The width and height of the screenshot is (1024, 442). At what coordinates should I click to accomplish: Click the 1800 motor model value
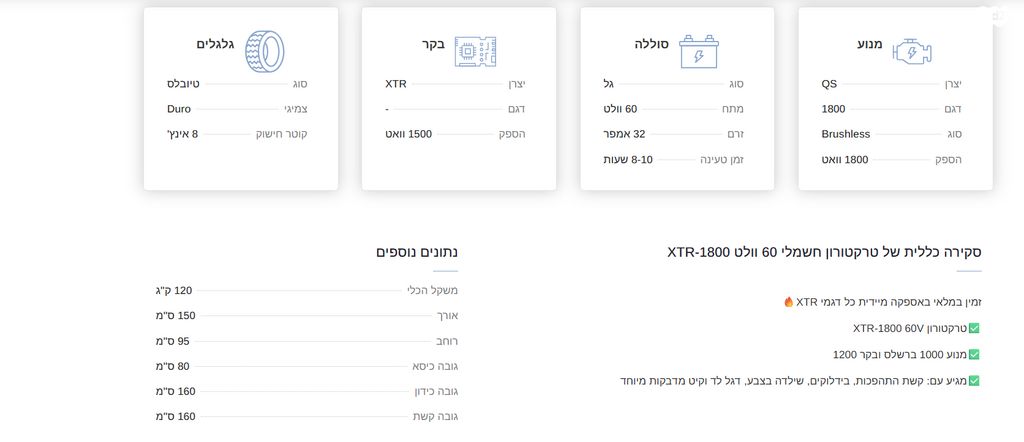coord(833,109)
